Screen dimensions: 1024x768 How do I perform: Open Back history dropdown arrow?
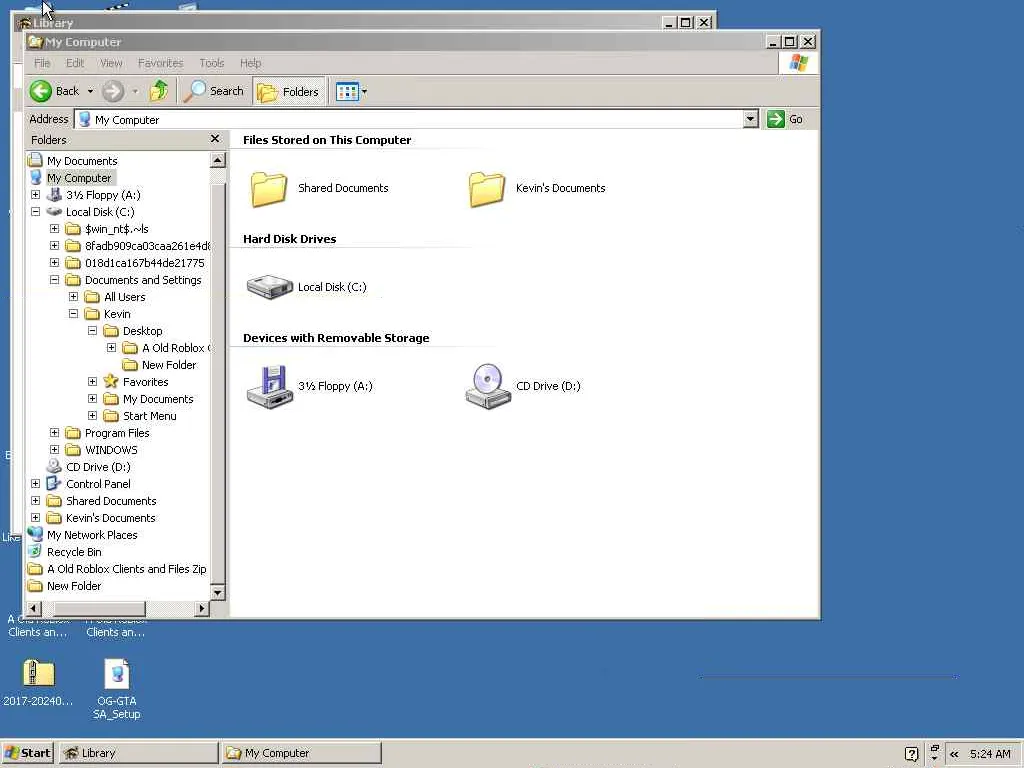(90, 91)
